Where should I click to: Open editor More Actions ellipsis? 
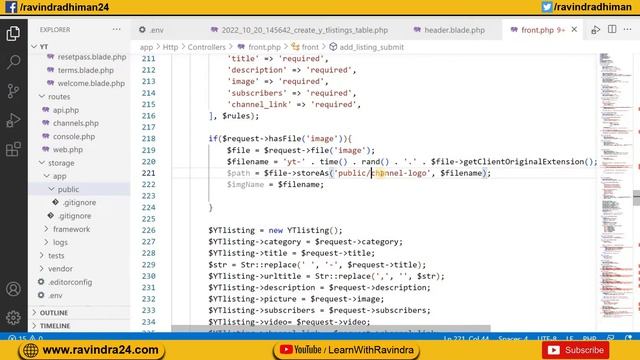tap(627, 29)
